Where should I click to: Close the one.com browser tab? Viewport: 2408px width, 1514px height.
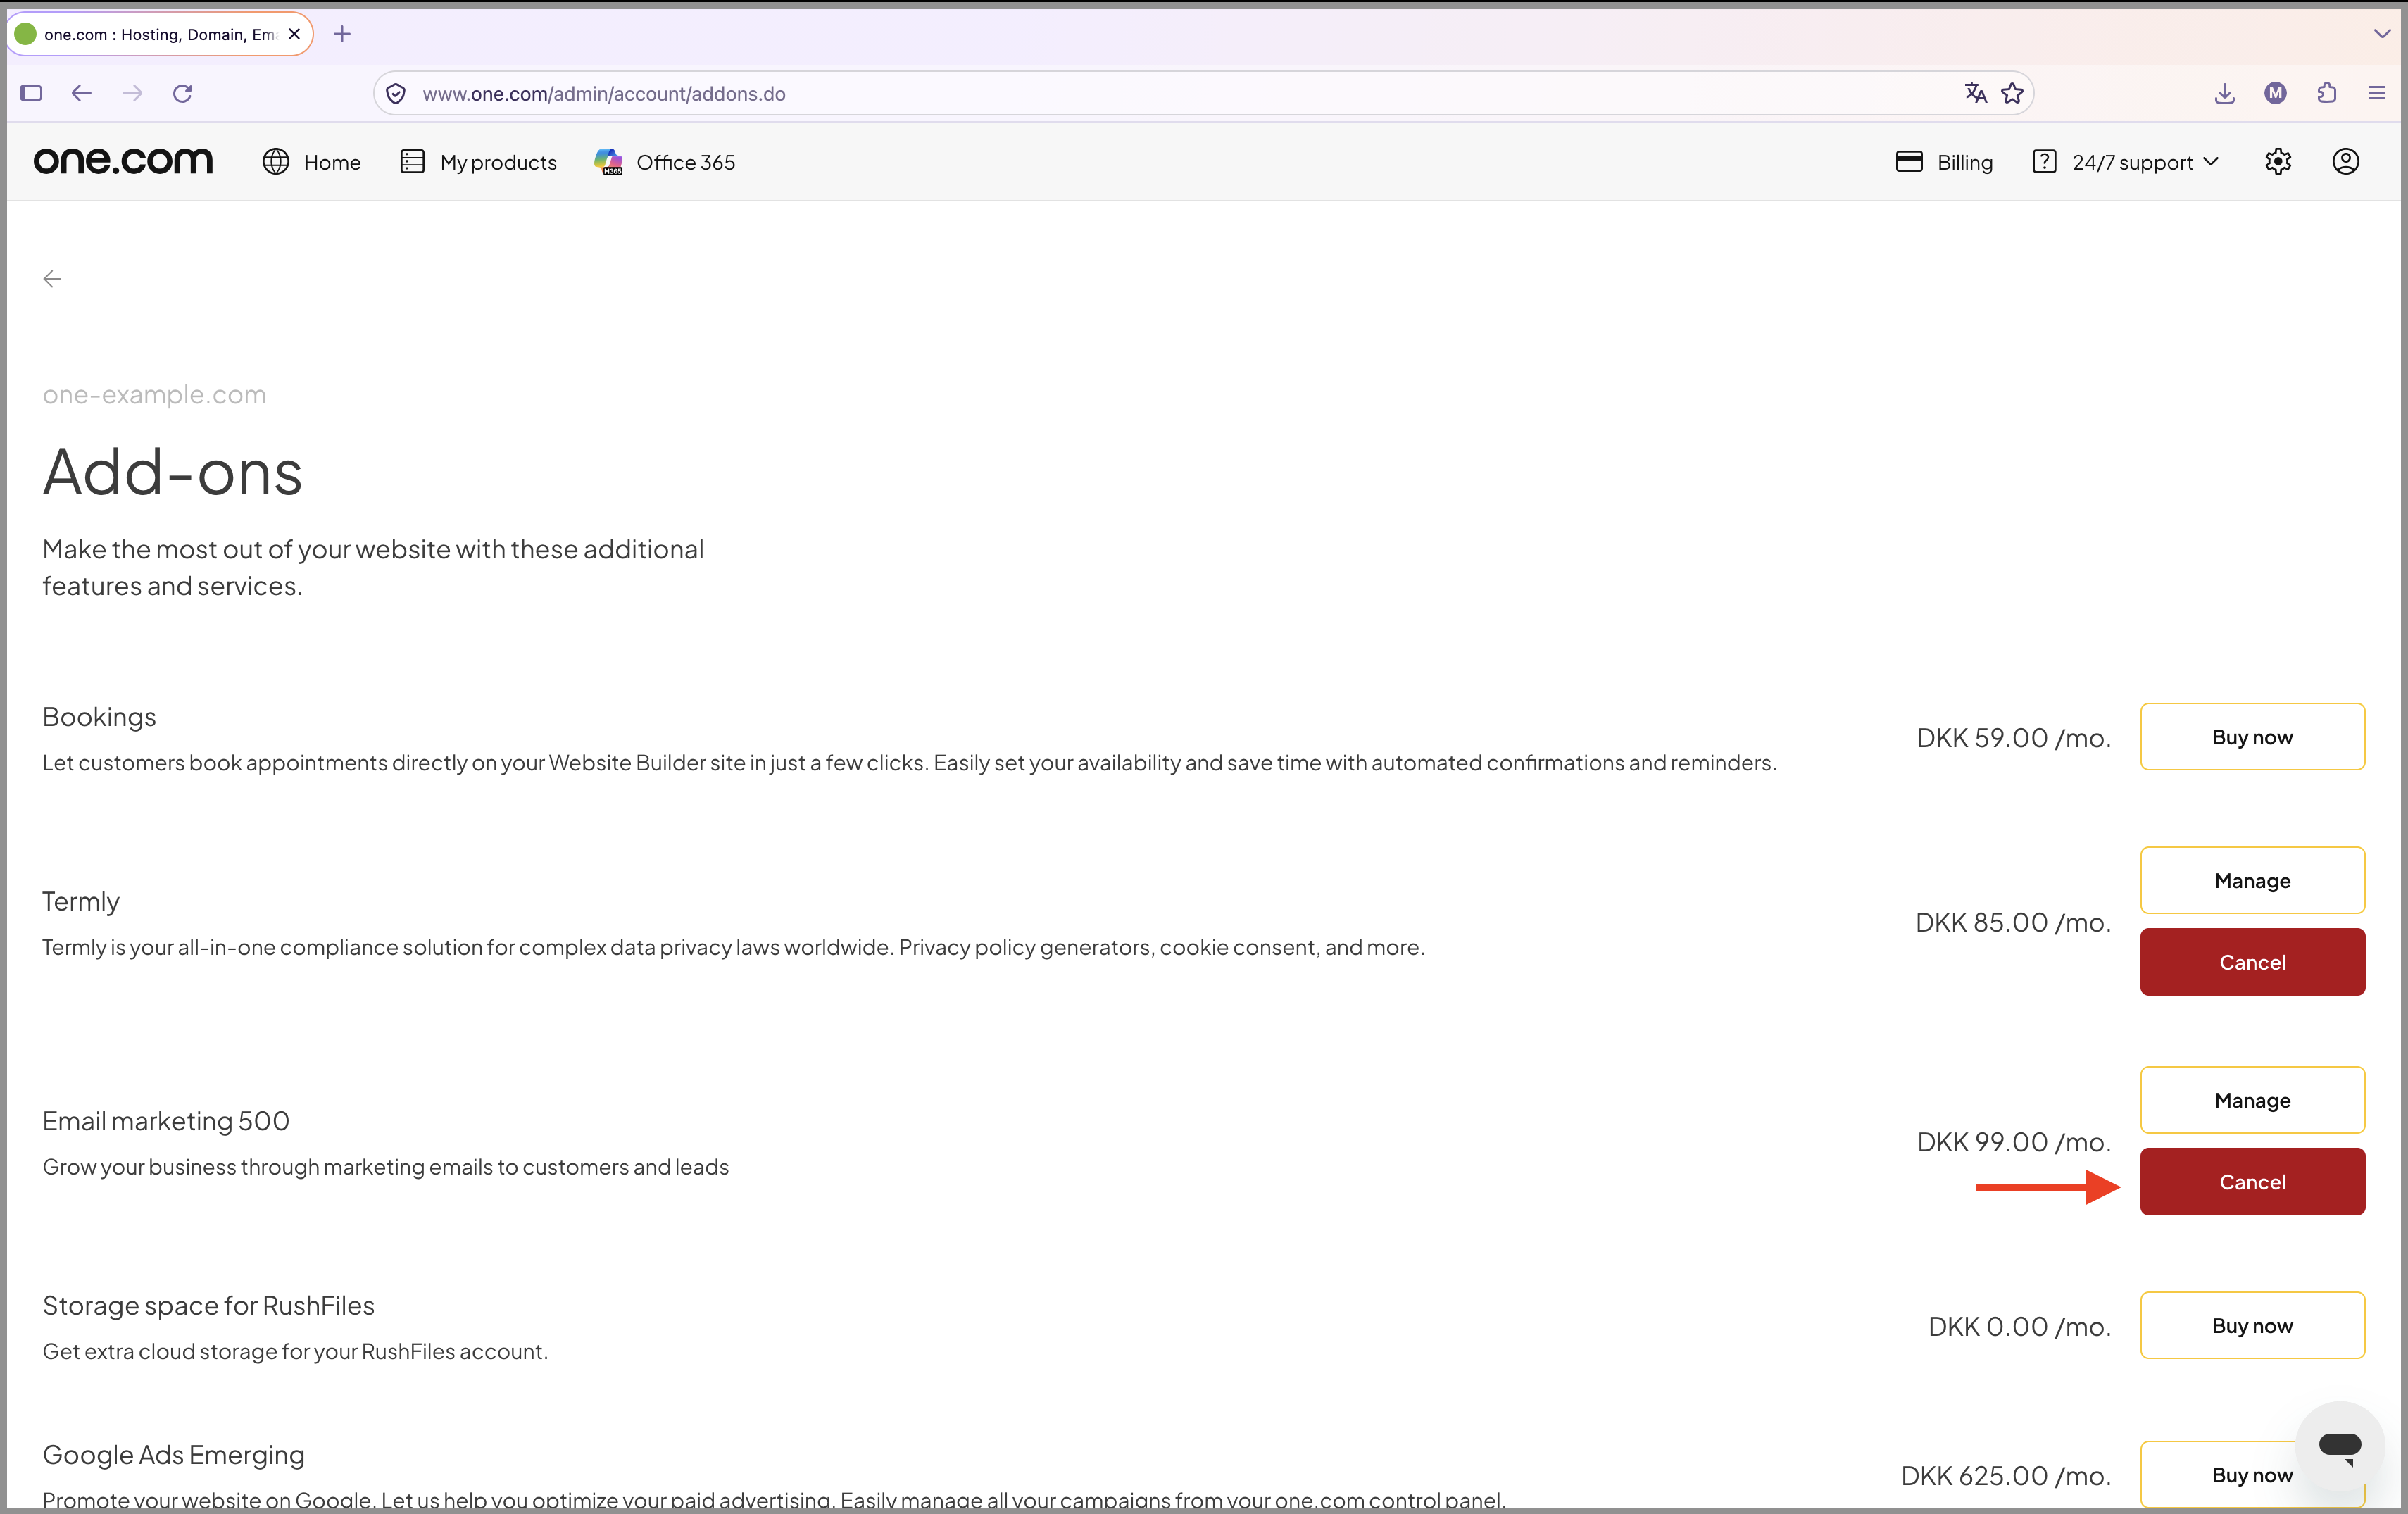tap(294, 34)
